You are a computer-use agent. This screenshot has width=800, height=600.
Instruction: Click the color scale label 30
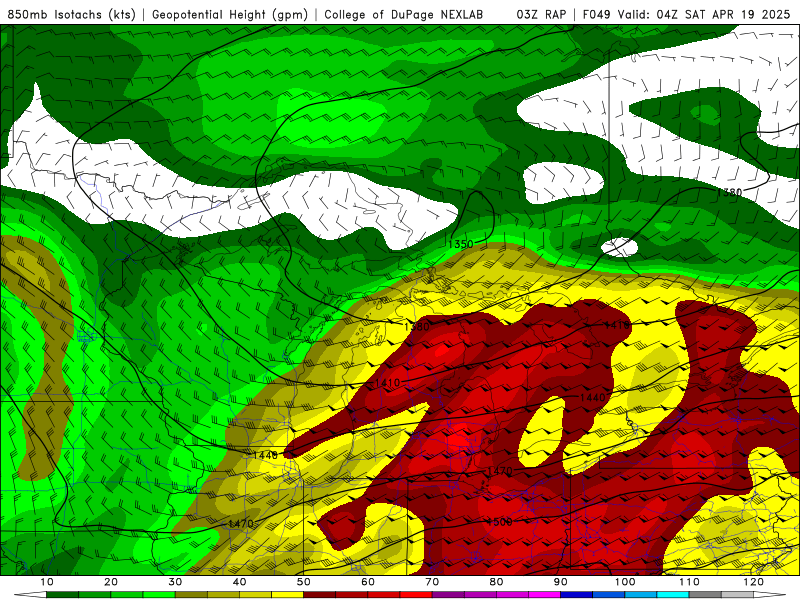(x=175, y=582)
